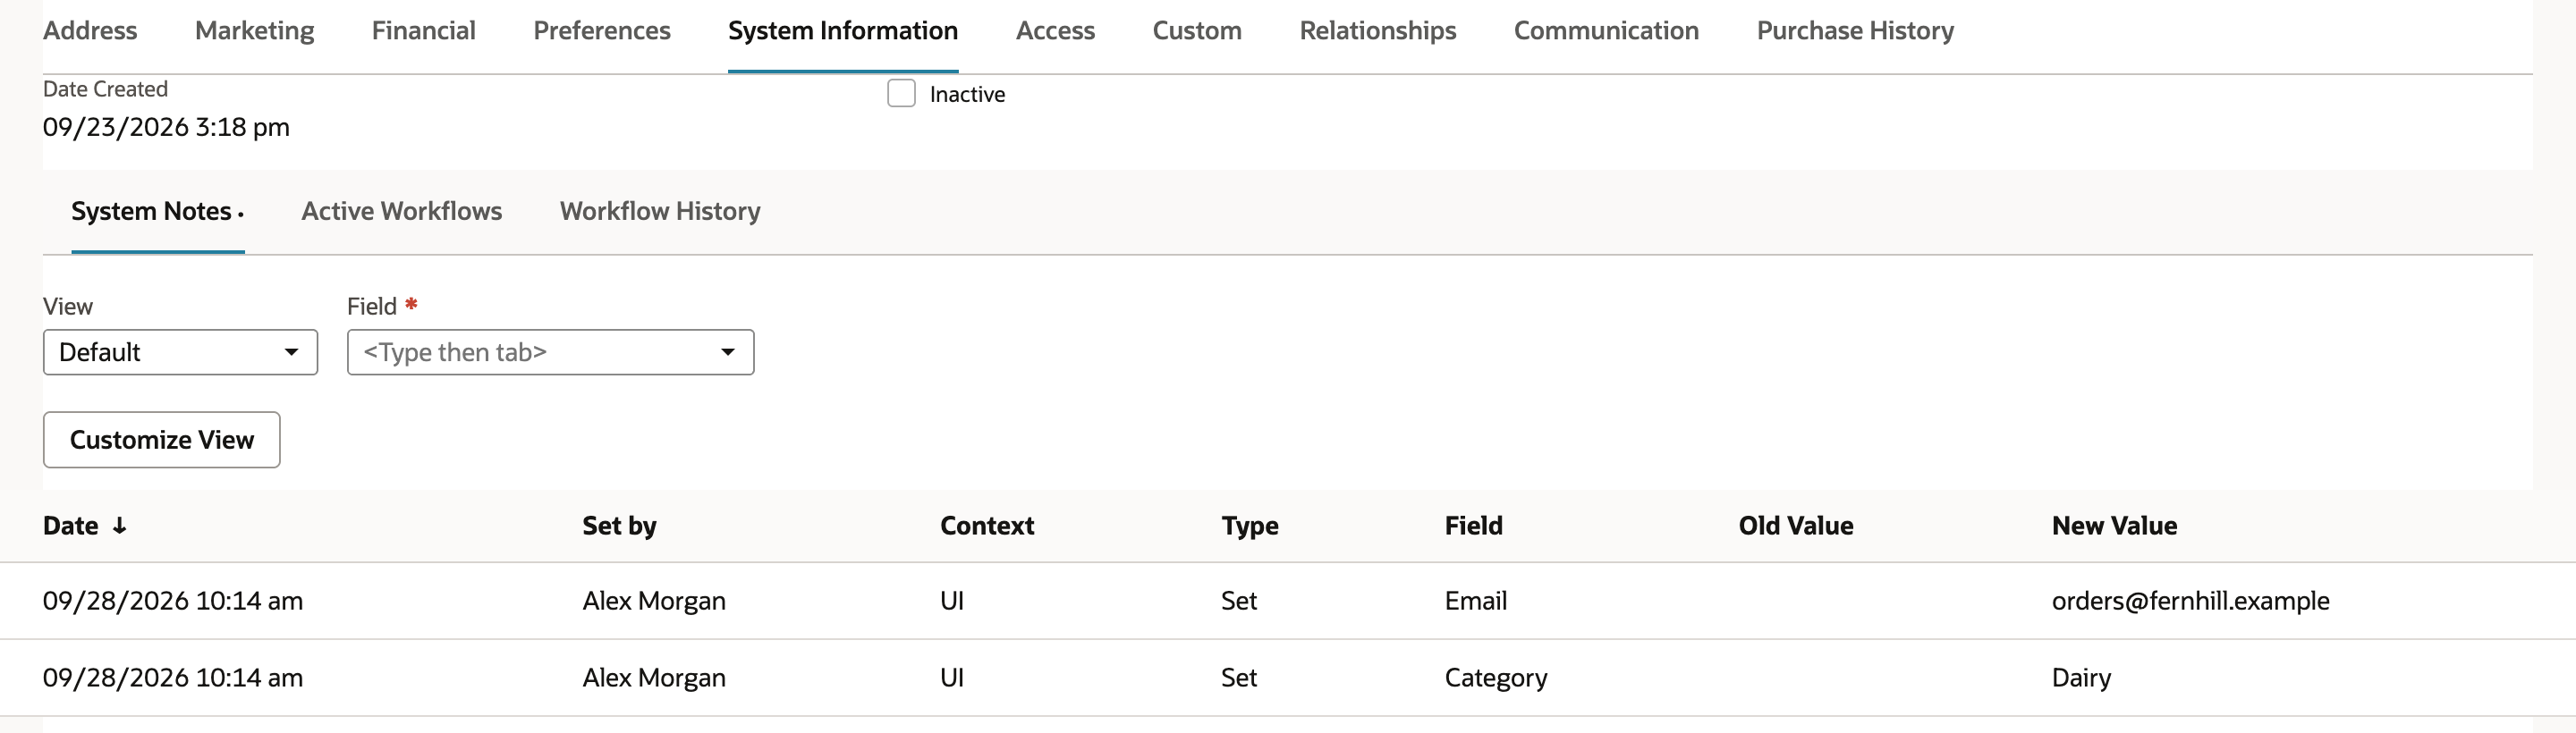Open the Access tab
The image size is (2576, 733).
(1055, 31)
